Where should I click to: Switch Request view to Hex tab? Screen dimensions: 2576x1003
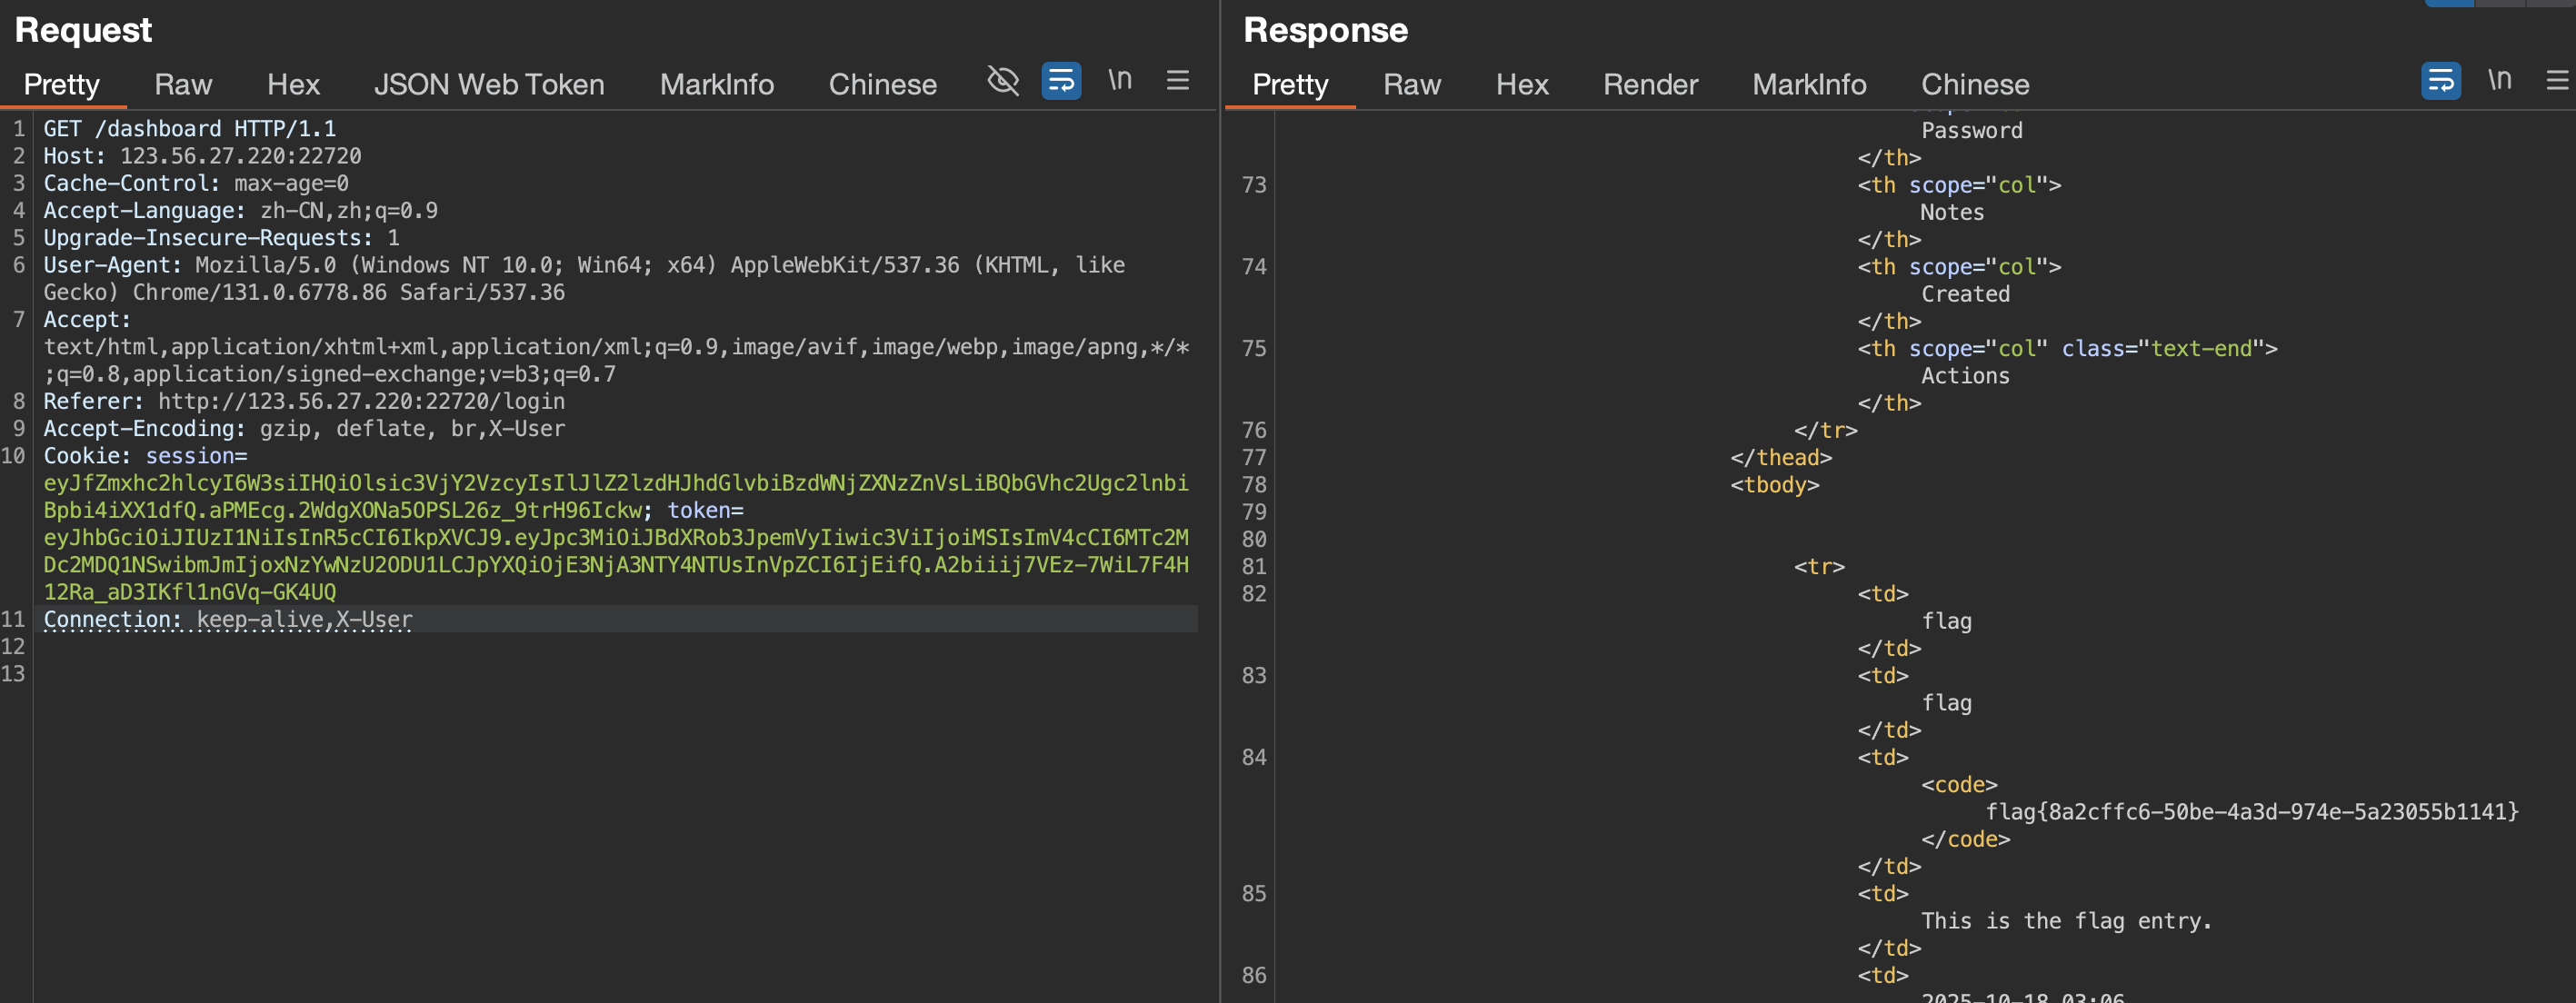pyautogui.click(x=293, y=85)
